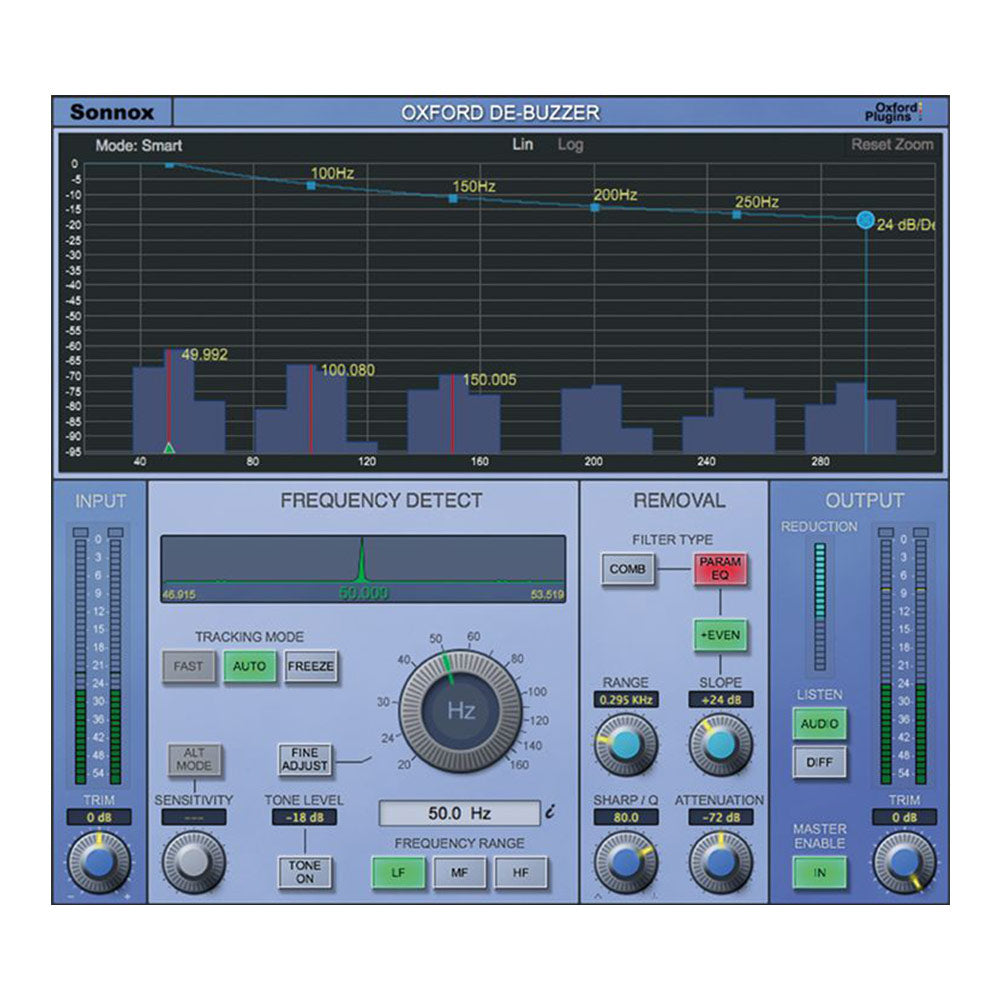Switch the graph to Lin view

click(525, 144)
